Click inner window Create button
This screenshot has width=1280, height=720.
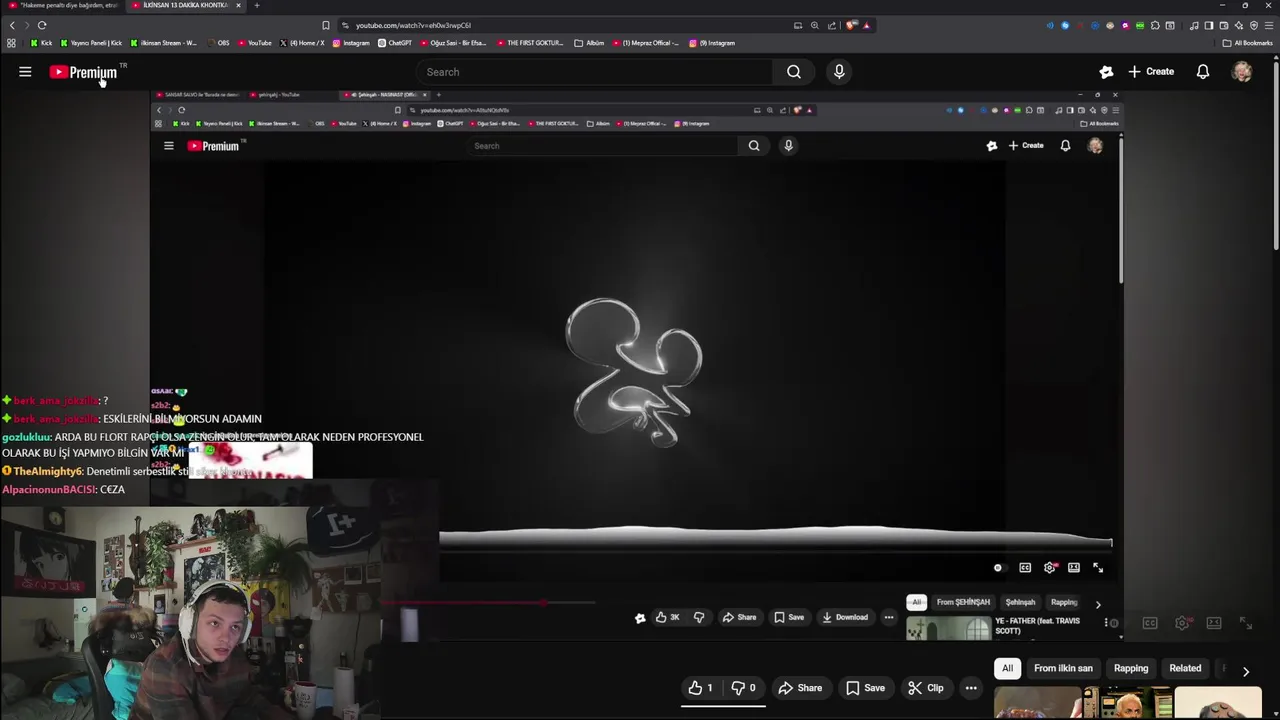tap(1026, 146)
